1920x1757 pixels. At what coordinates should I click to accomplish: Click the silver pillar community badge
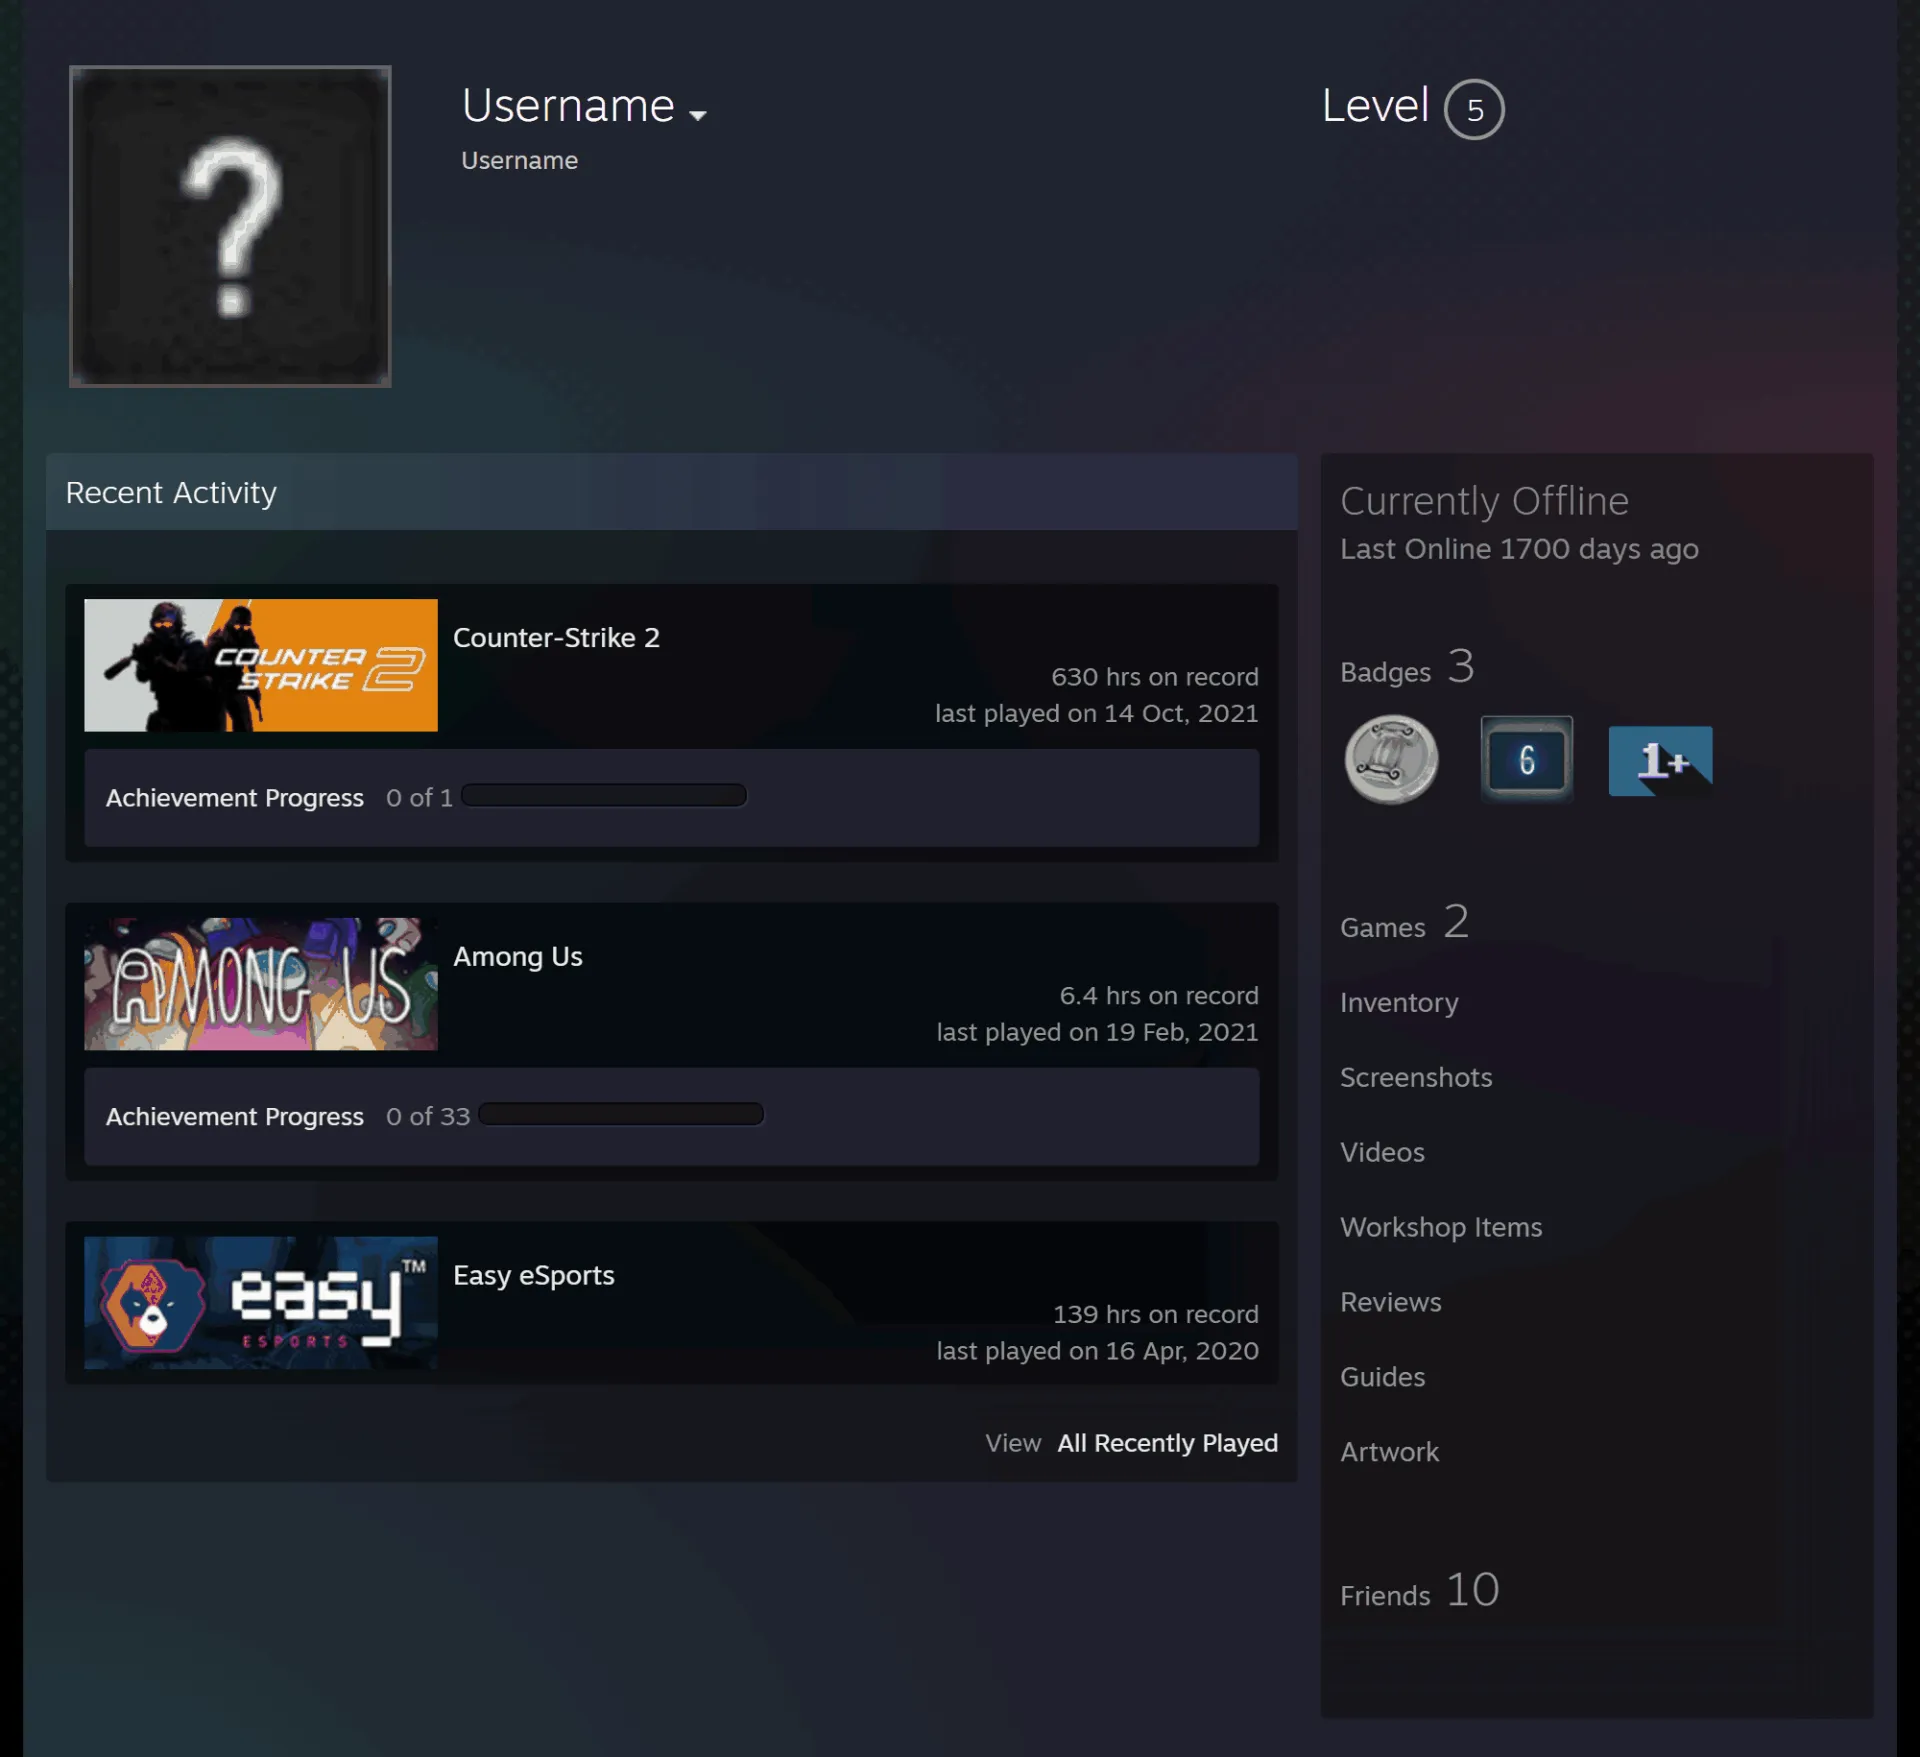click(1391, 759)
